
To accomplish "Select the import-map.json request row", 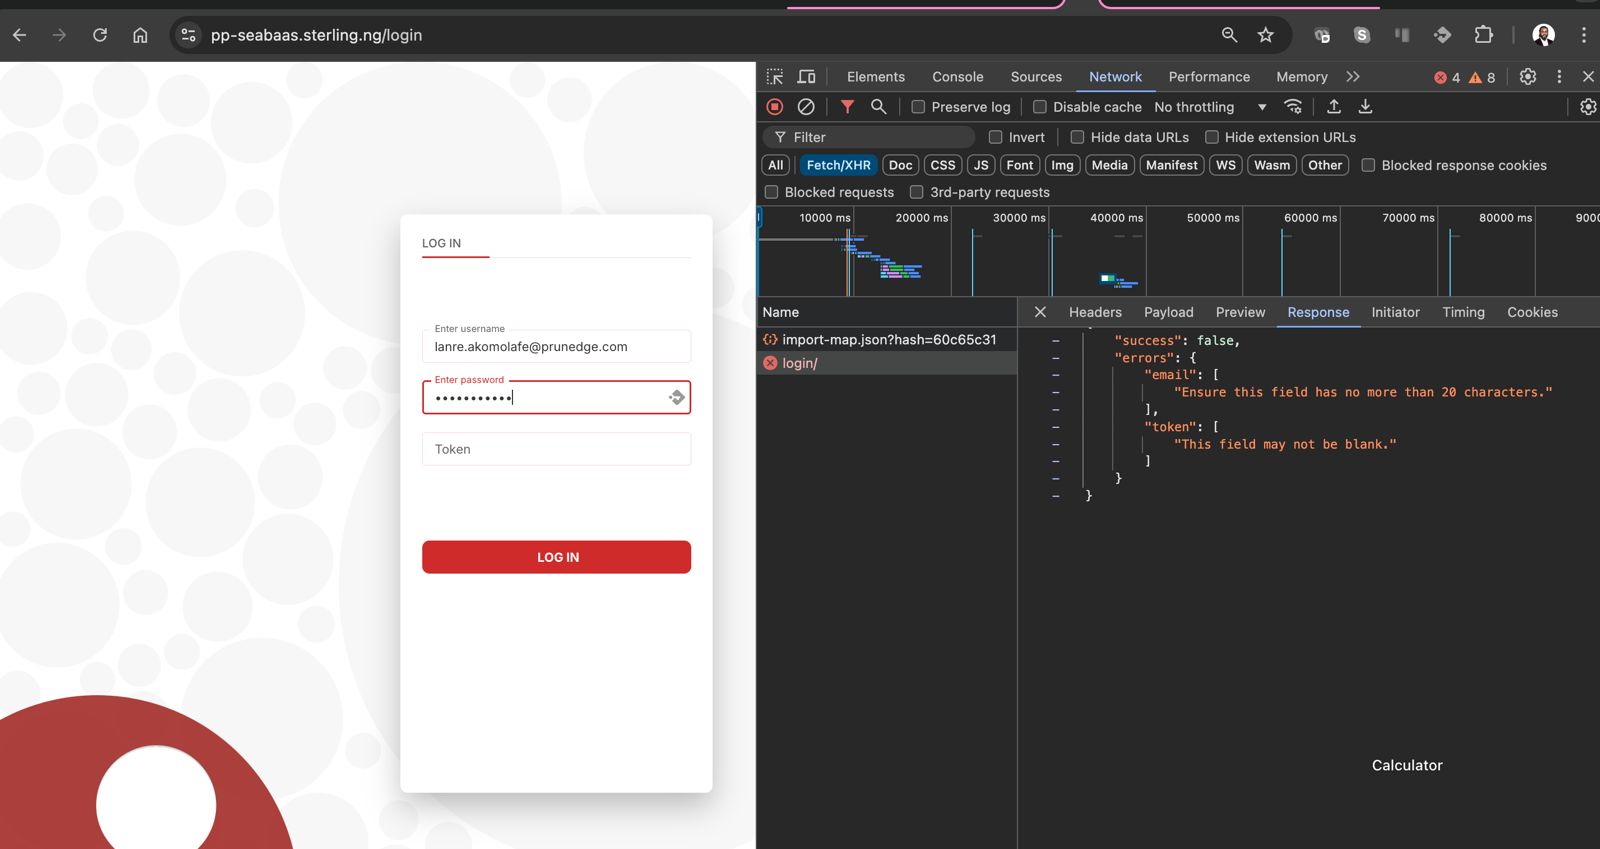I will (887, 340).
